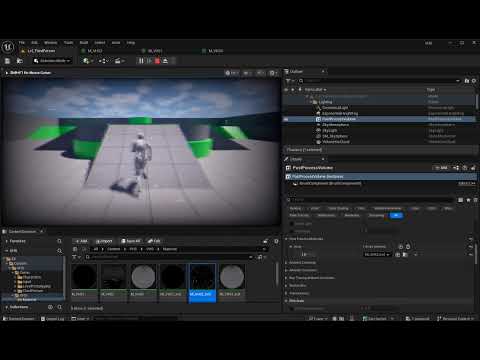The width and height of the screenshot is (480, 360).
Task: Switch to the M_VHS0 tab
Action: click(216, 51)
